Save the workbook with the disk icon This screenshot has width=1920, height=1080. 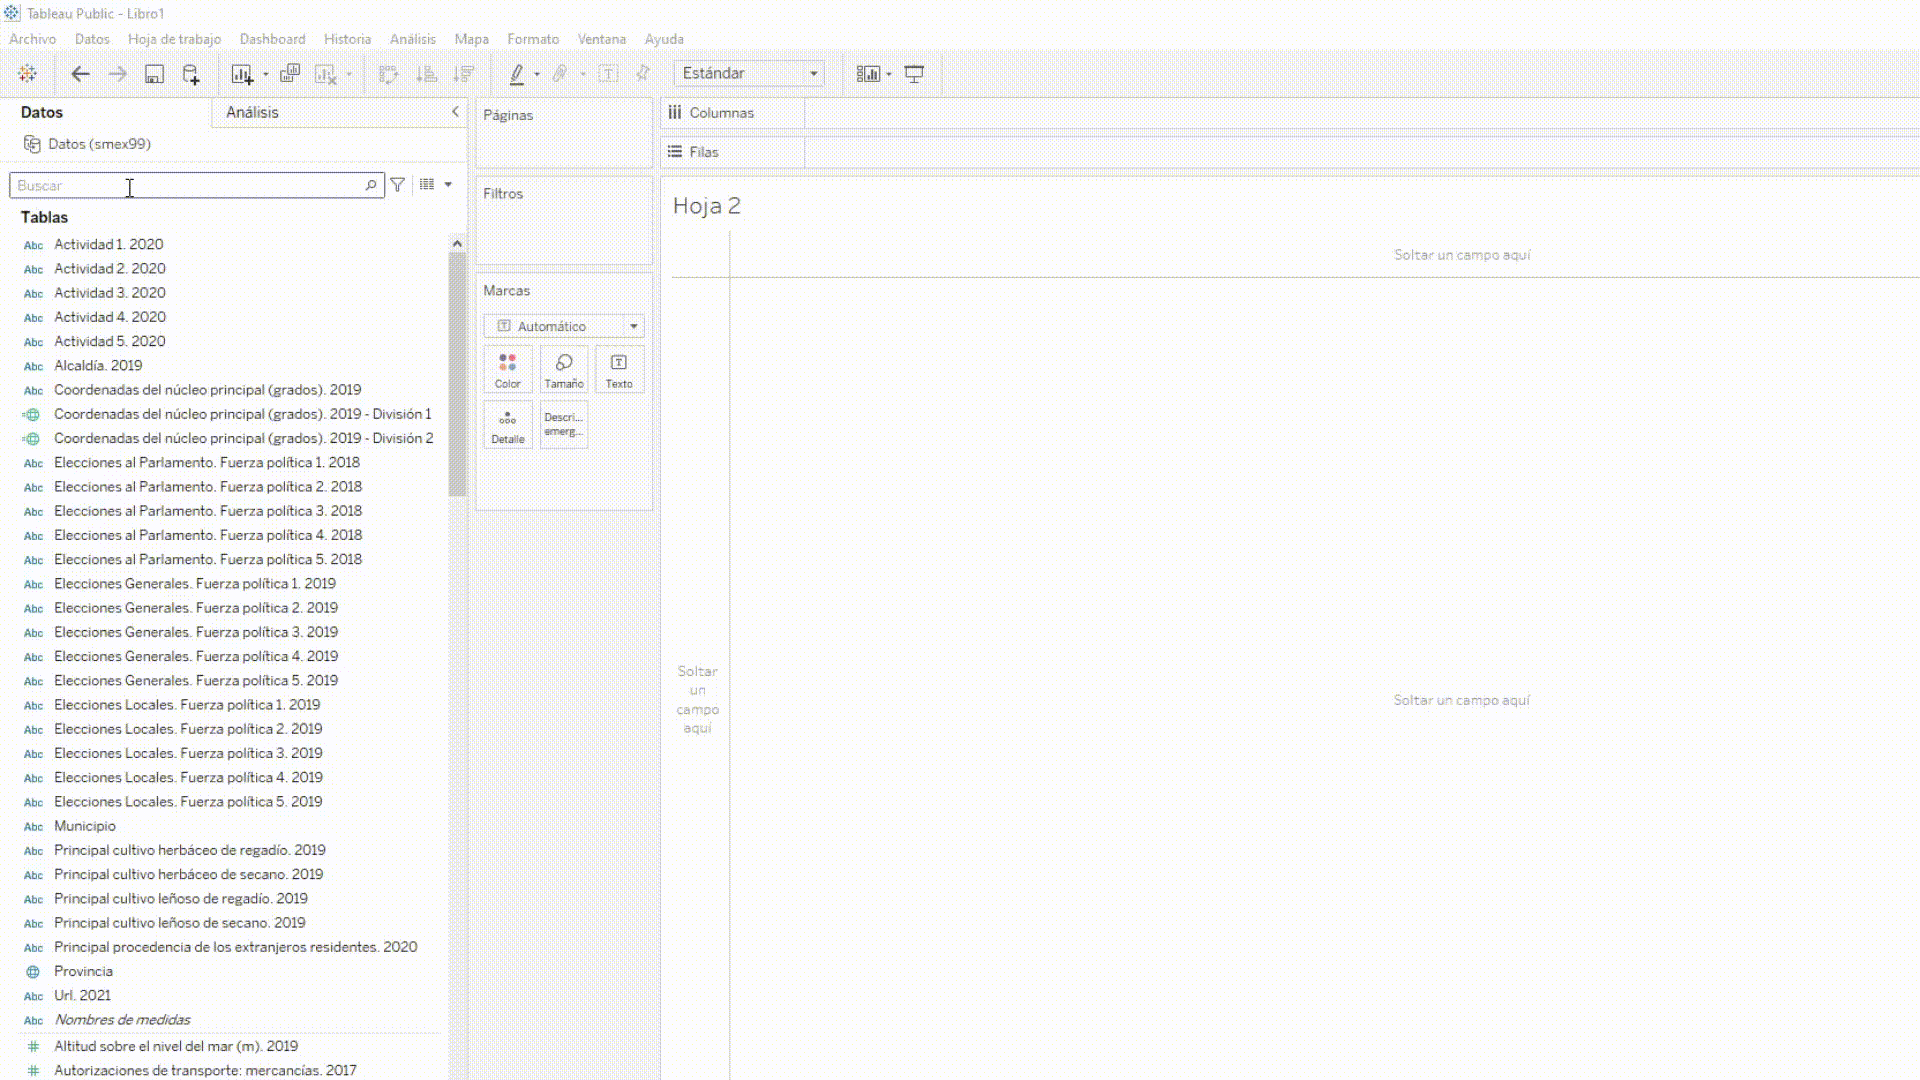pos(154,73)
